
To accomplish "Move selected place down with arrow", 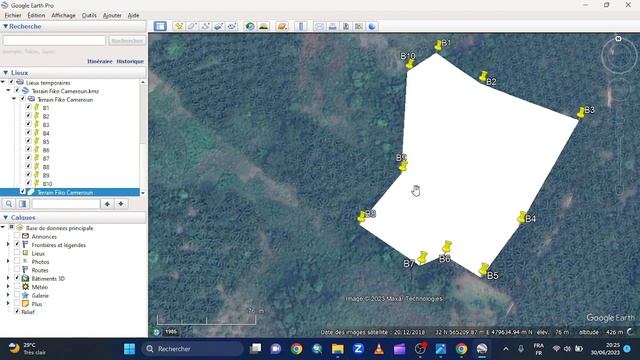I will point(121,204).
